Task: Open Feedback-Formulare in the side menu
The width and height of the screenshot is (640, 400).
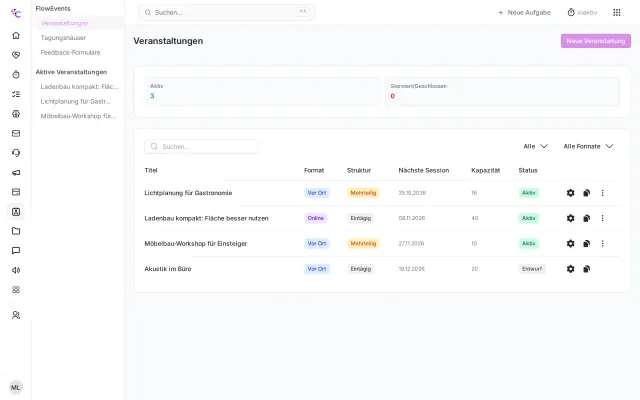Action: [70, 53]
